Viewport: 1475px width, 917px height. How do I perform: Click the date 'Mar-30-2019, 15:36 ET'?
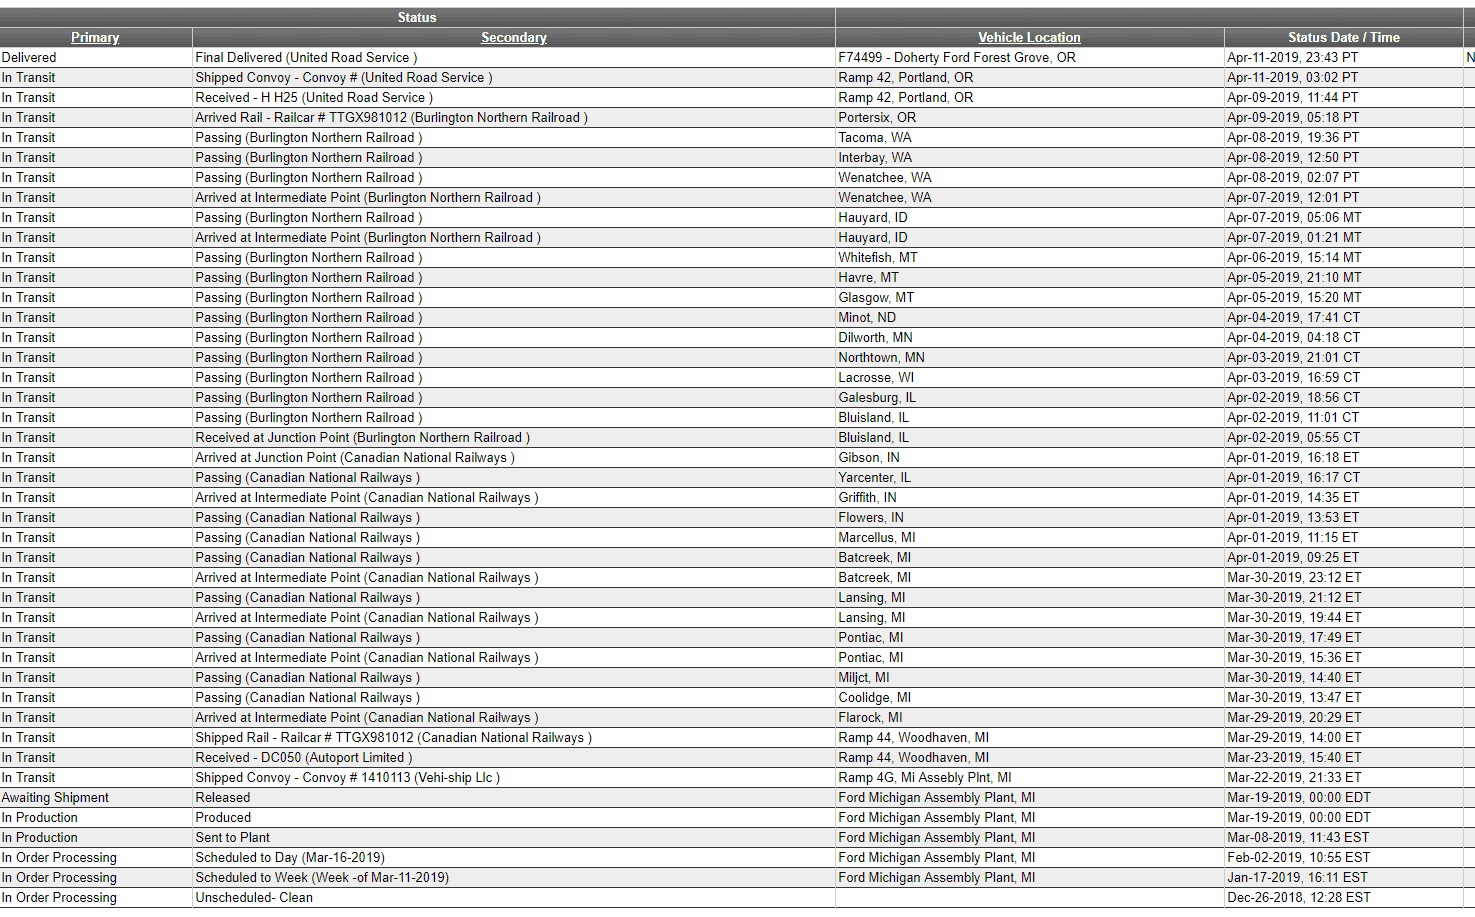[x=1294, y=657]
